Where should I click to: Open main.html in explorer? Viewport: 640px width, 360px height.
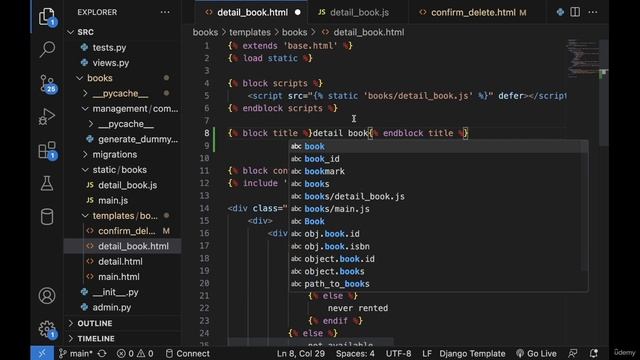click(x=118, y=277)
